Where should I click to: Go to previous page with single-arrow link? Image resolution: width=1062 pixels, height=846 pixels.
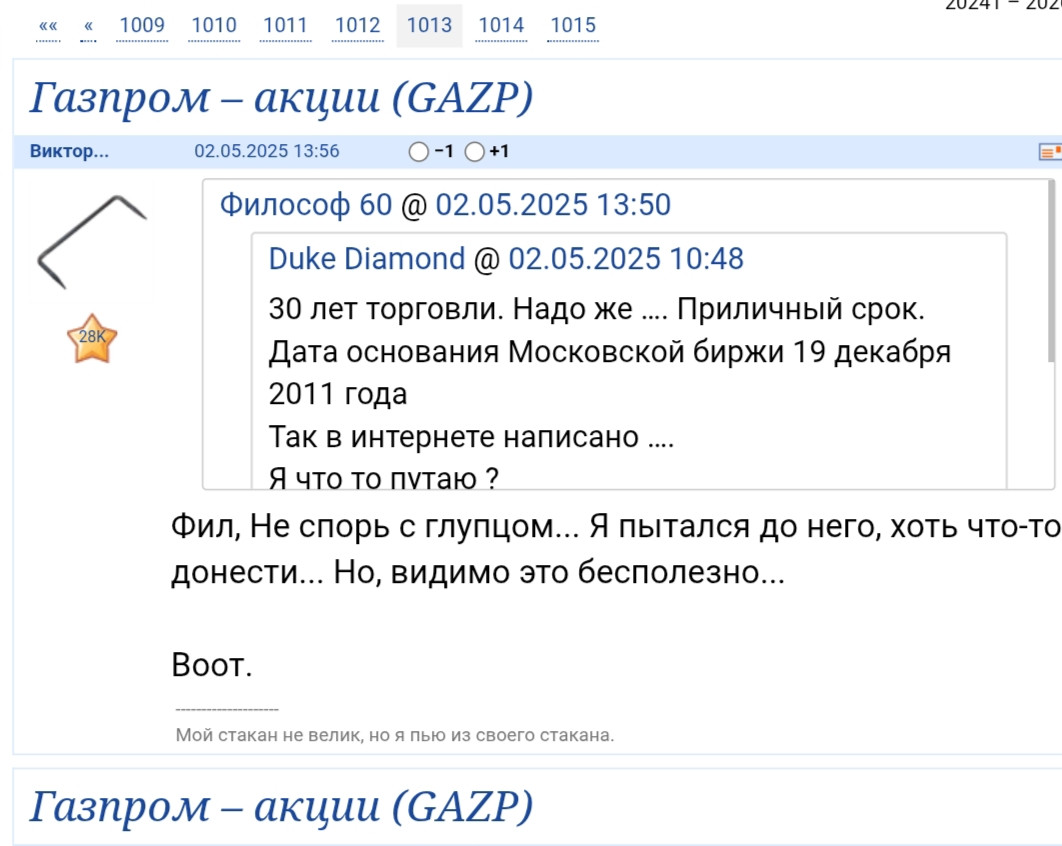88,26
